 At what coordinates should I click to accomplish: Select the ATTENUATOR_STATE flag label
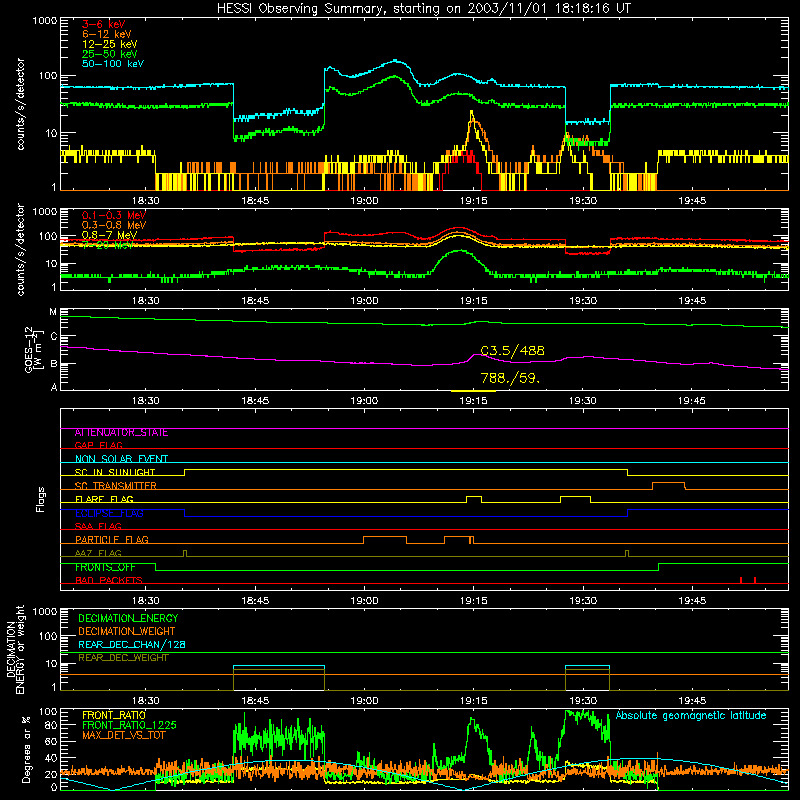(121, 432)
